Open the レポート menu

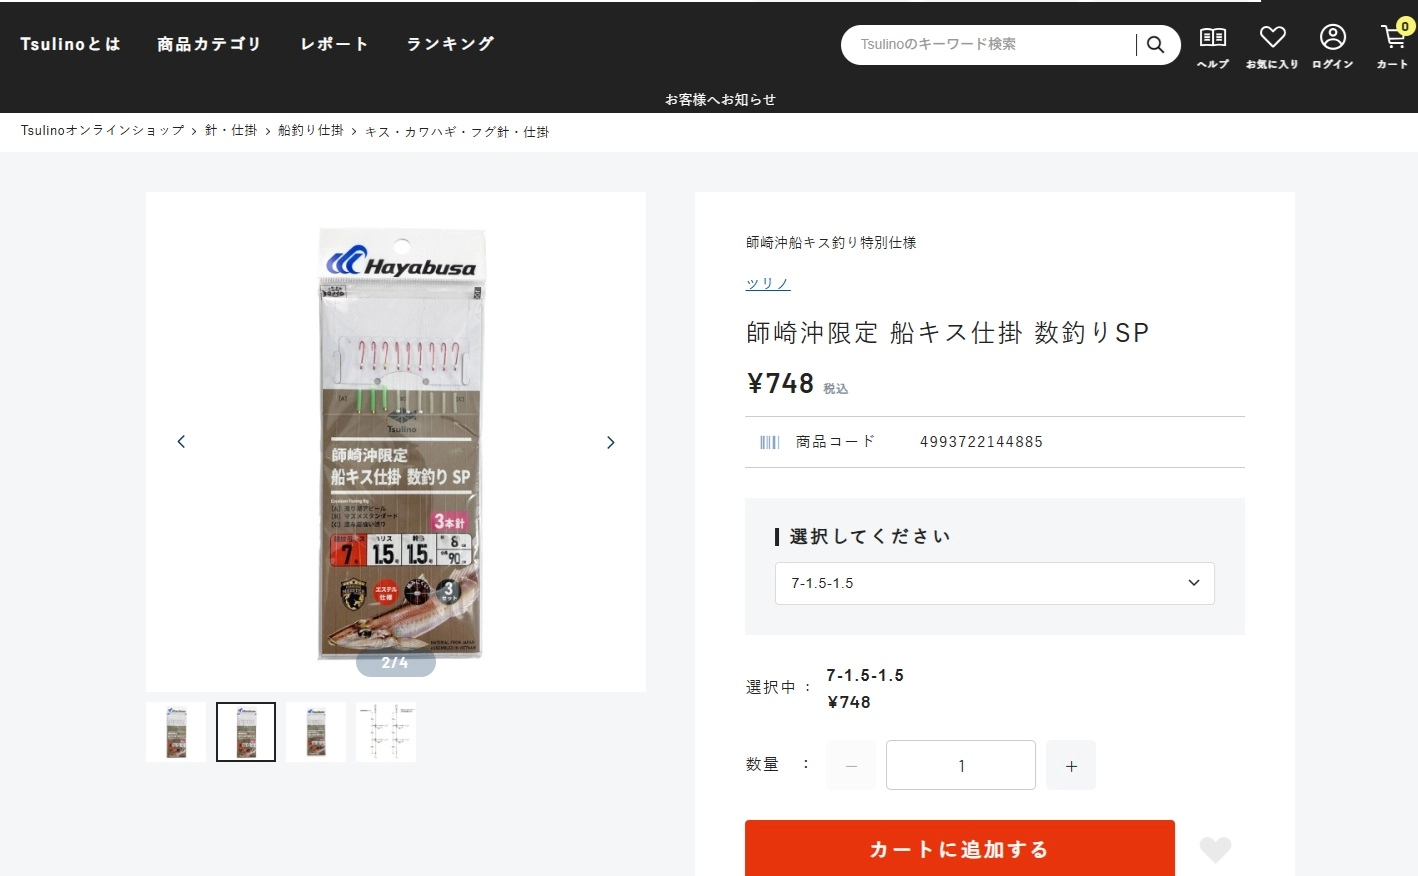click(335, 44)
